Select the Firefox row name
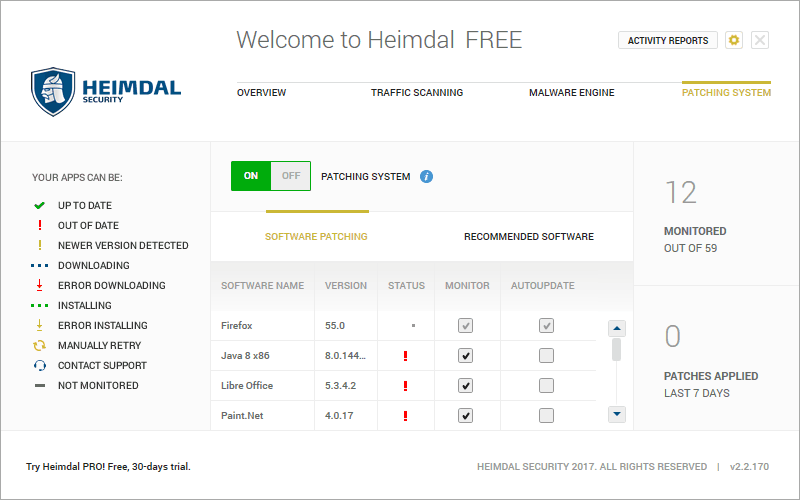This screenshot has height=500, width=800. 237,326
